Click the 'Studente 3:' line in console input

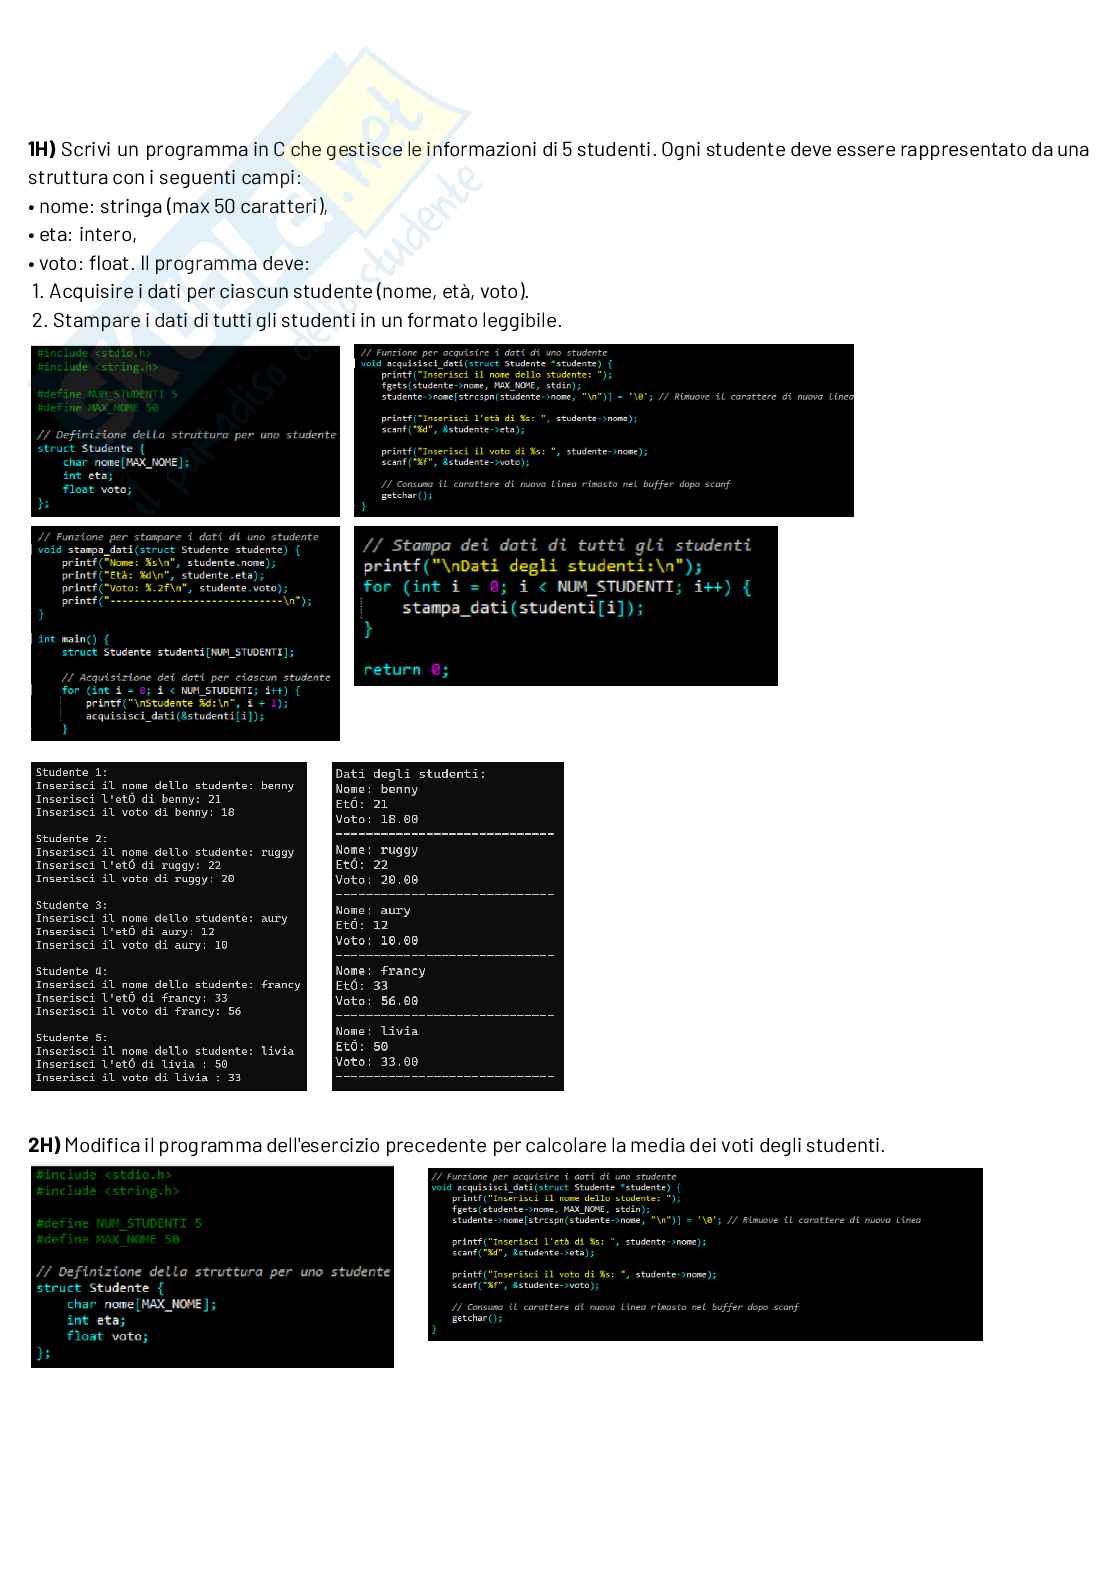(71, 905)
